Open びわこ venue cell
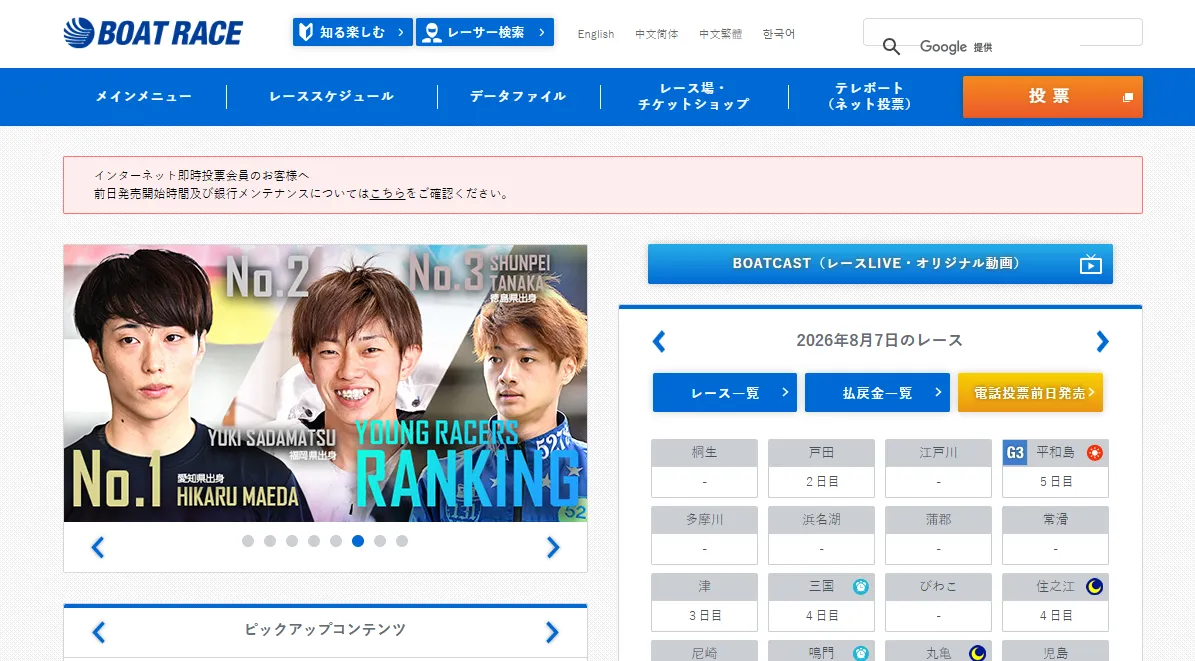1195x661 pixels. click(x=938, y=602)
